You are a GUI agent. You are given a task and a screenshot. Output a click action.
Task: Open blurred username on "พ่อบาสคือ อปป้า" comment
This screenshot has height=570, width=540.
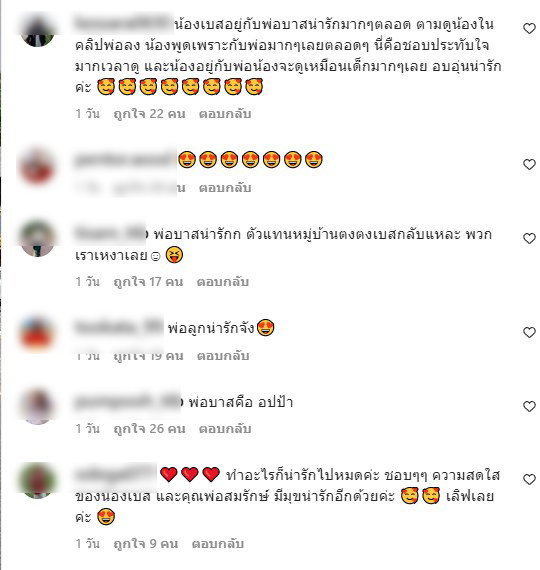point(127,402)
